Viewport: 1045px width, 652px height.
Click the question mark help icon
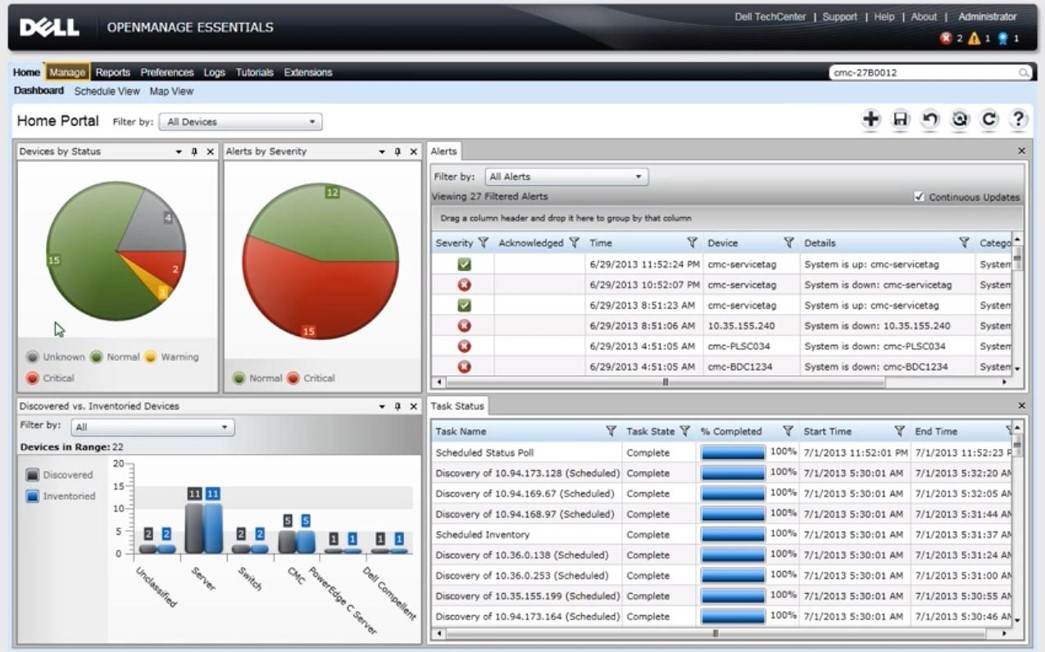point(1018,120)
